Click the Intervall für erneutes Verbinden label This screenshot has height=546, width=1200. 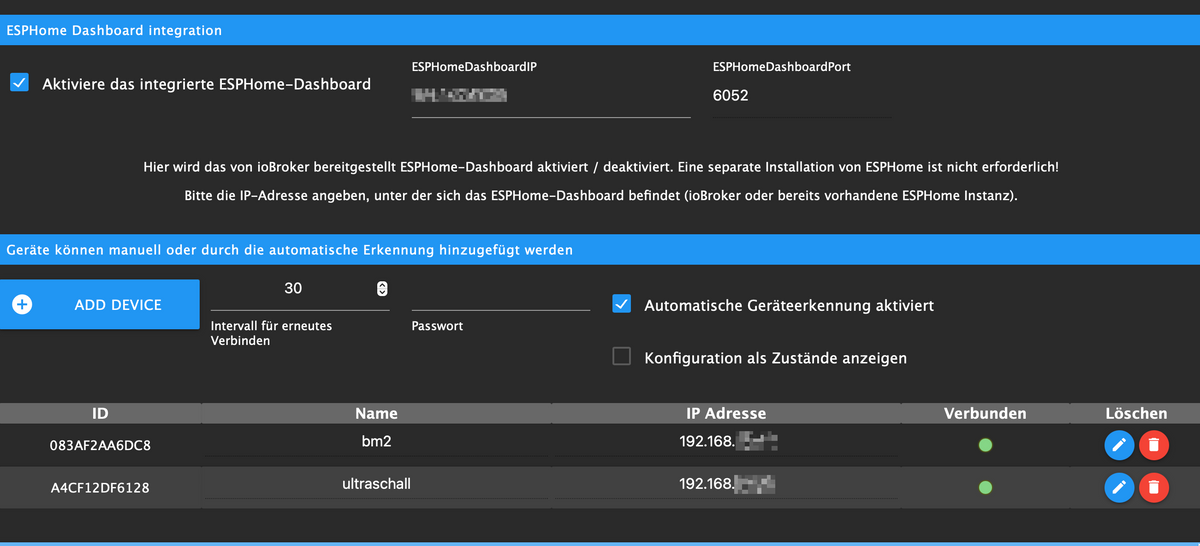point(271,333)
